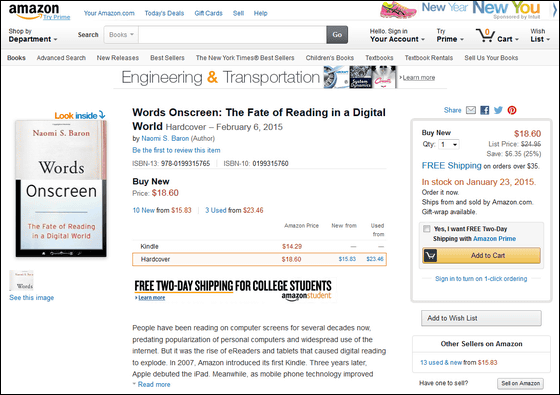
Task: Open Naomi S. Baron author link
Action: (x=165, y=139)
